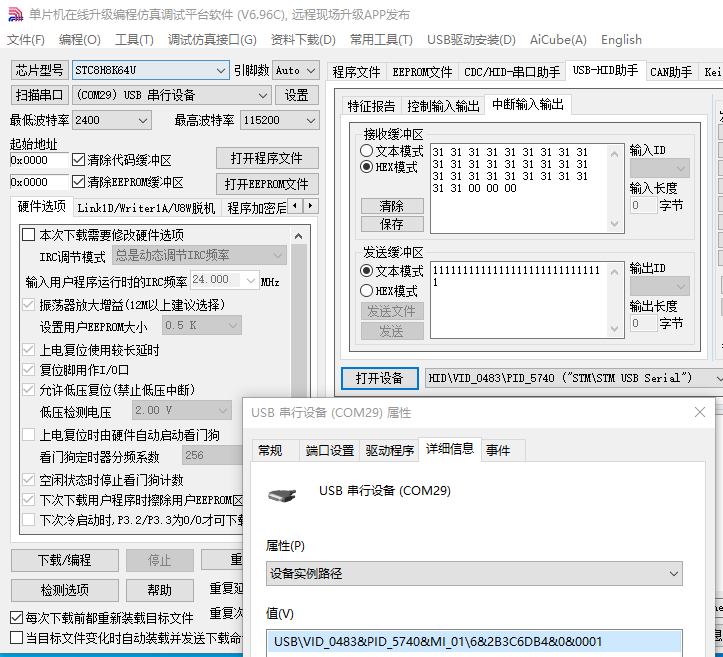
Task: Click the application logo icon in title bar
Action: coord(16,14)
